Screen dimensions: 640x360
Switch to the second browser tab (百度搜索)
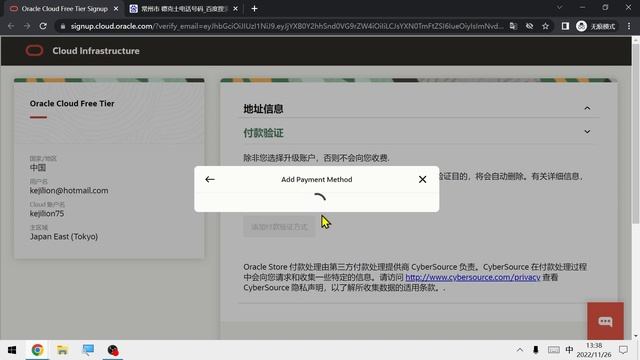point(184,9)
